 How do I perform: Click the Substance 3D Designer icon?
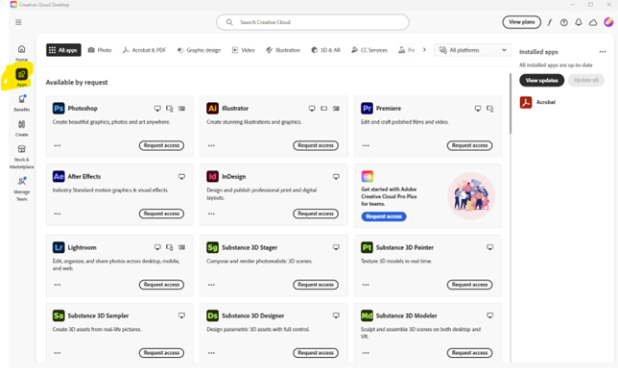(x=212, y=315)
